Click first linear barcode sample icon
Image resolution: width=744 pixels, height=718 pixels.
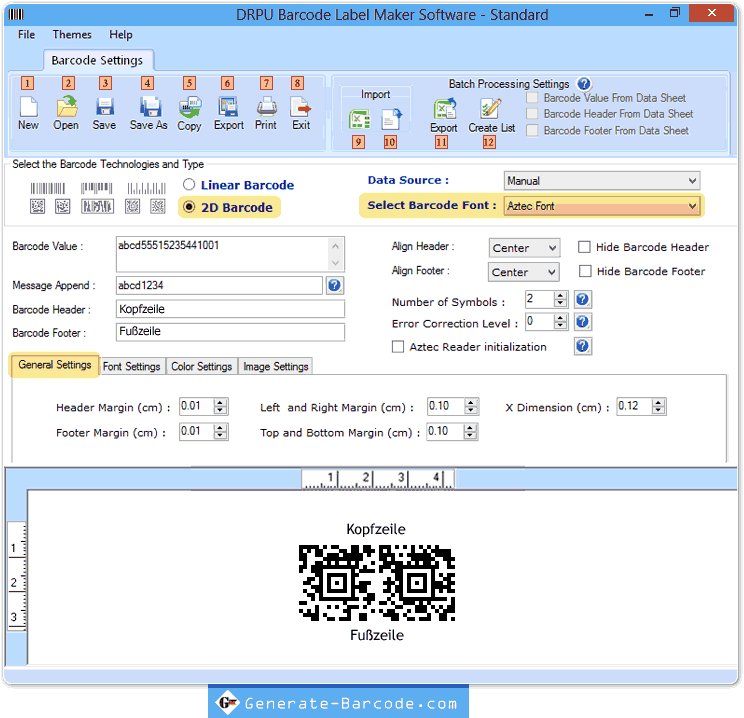48,189
